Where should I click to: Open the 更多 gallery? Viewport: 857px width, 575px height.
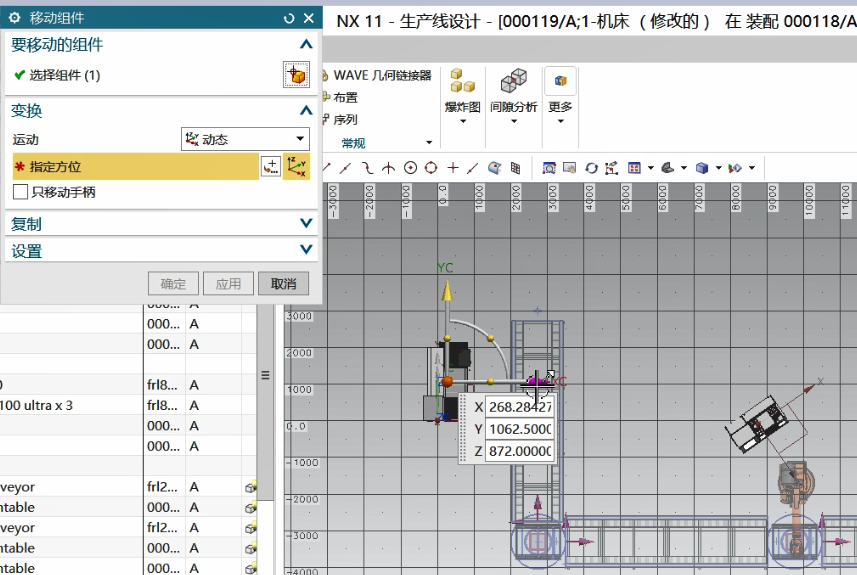click(560, 96)
